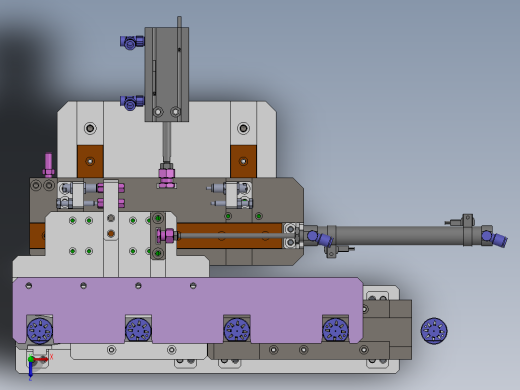Click the red X axis arrow of the triad
Image resolution: width=520 pixels, height=390 pixels.
click(41, 359)
